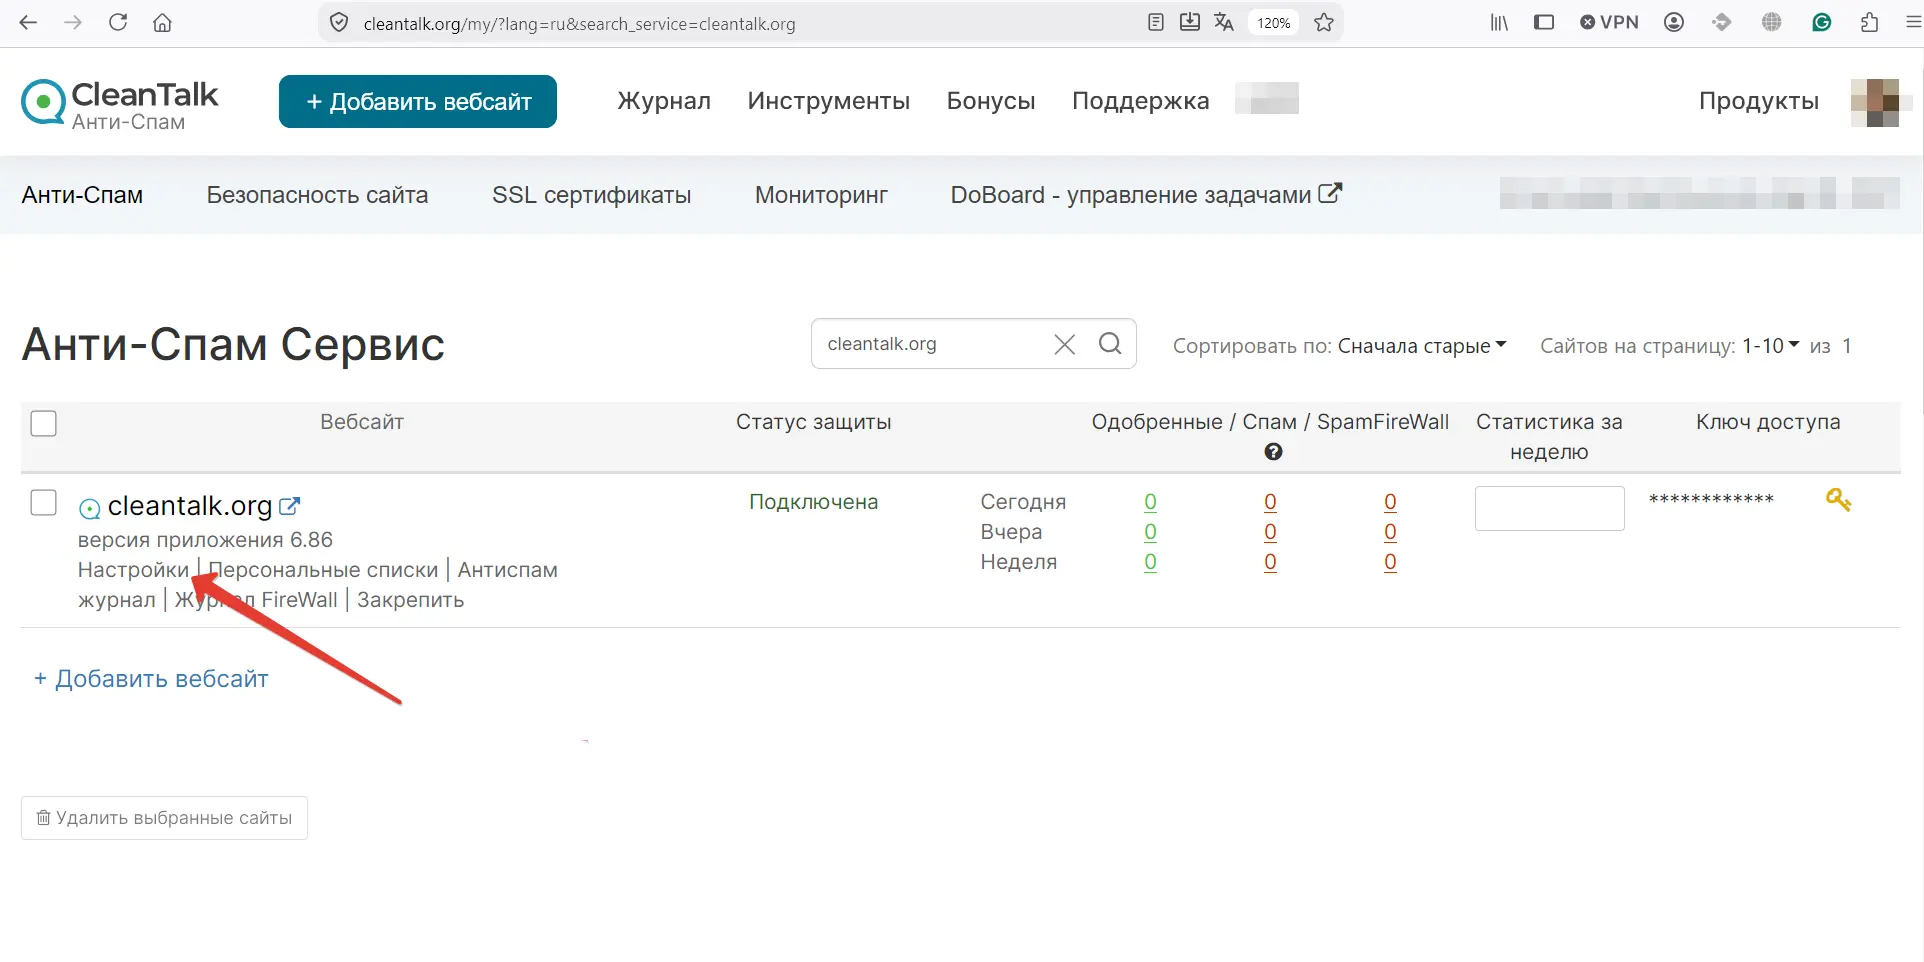This screenshot has height=962, width=1924.
Task: Click Удалить выбранные сайты button
Action: [164, 818]
